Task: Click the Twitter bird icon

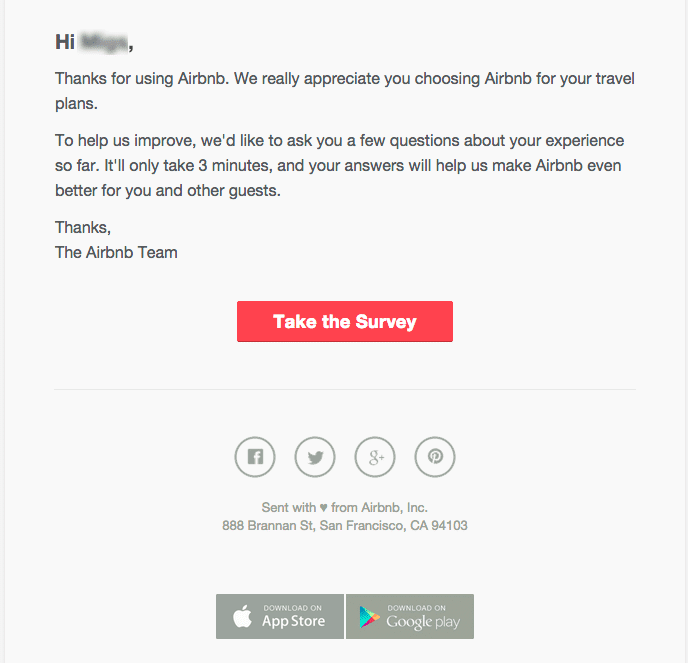Action: coord(315,457)
